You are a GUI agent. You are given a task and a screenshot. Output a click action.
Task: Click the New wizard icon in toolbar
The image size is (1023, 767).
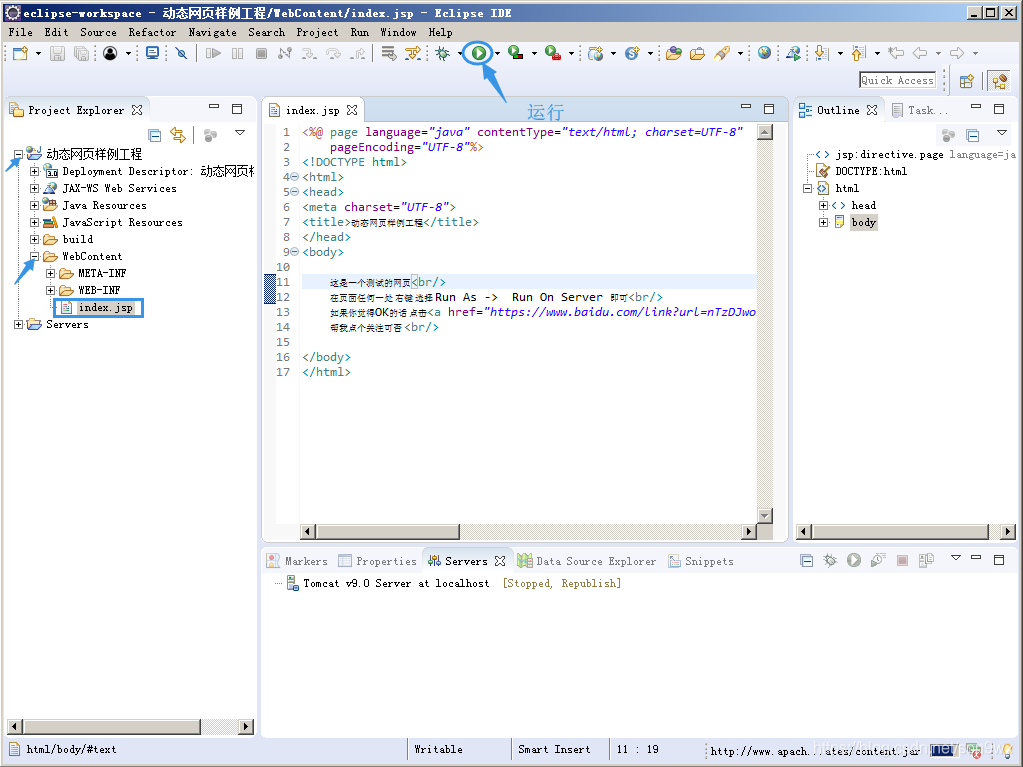pyautogui.click(x=20, y=53)
